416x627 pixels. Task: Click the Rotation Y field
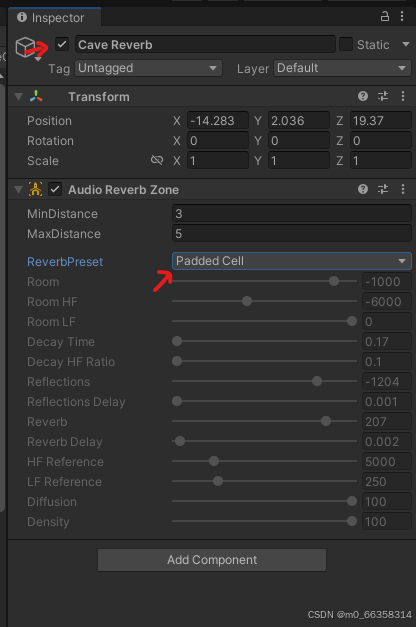tap(299, 140)
